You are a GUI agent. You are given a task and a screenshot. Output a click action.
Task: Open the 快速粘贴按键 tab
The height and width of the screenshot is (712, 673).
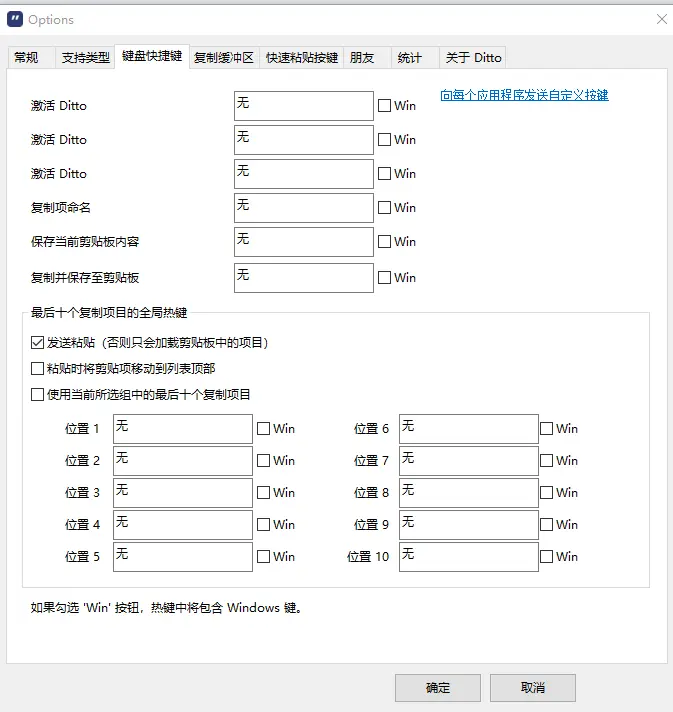point(302,58)
